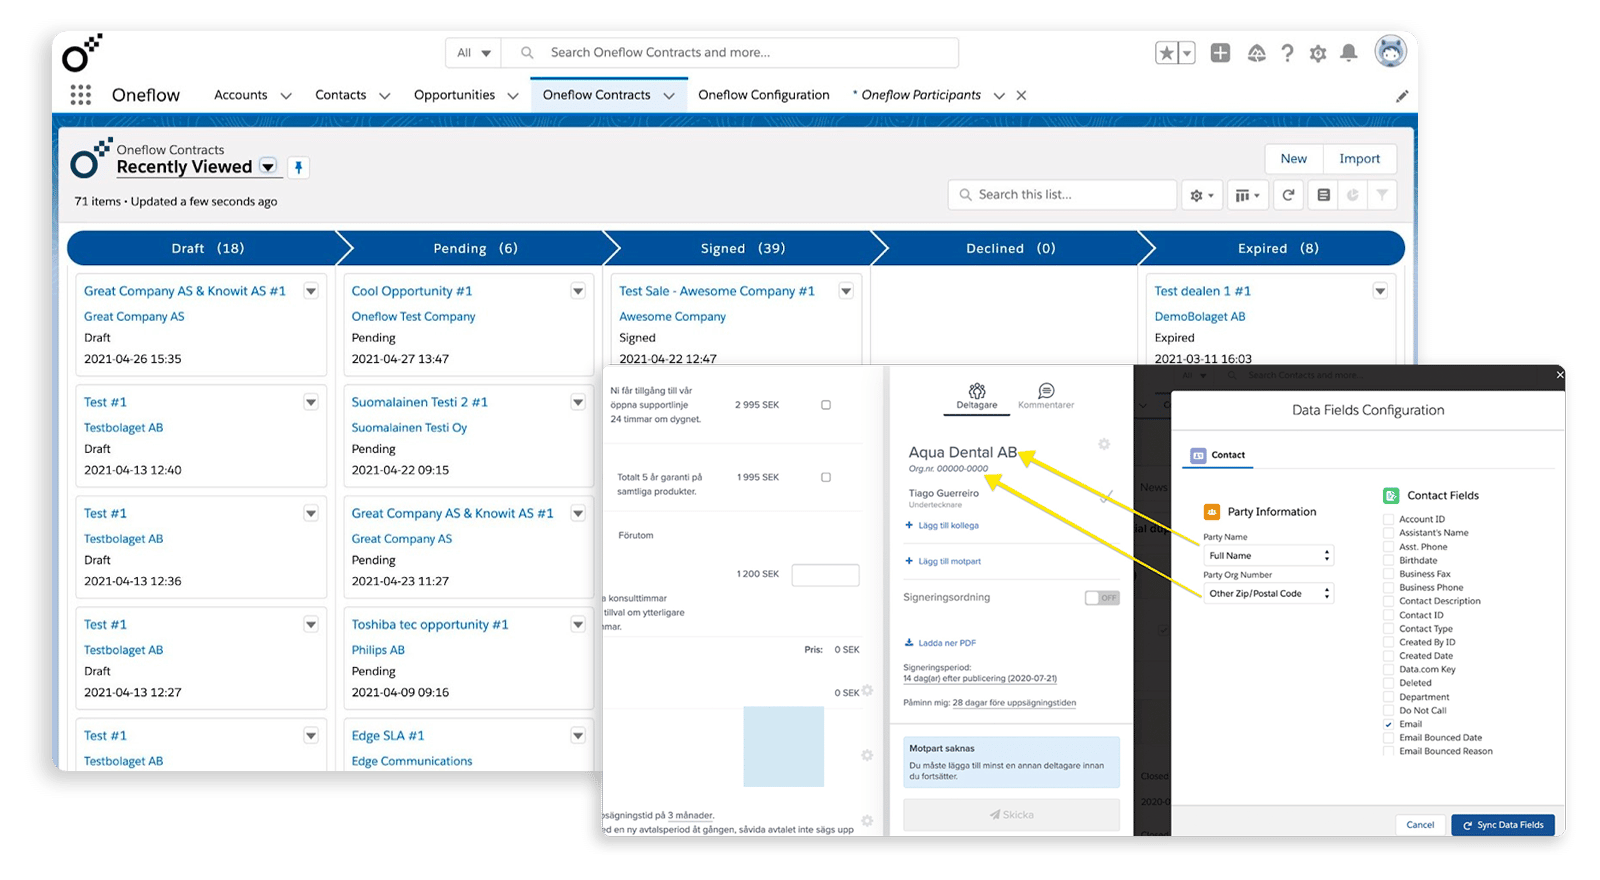The height and width of the screenshot is (880, 1600).
Task: Click the New button
Action: click(x=1294, y=159)
